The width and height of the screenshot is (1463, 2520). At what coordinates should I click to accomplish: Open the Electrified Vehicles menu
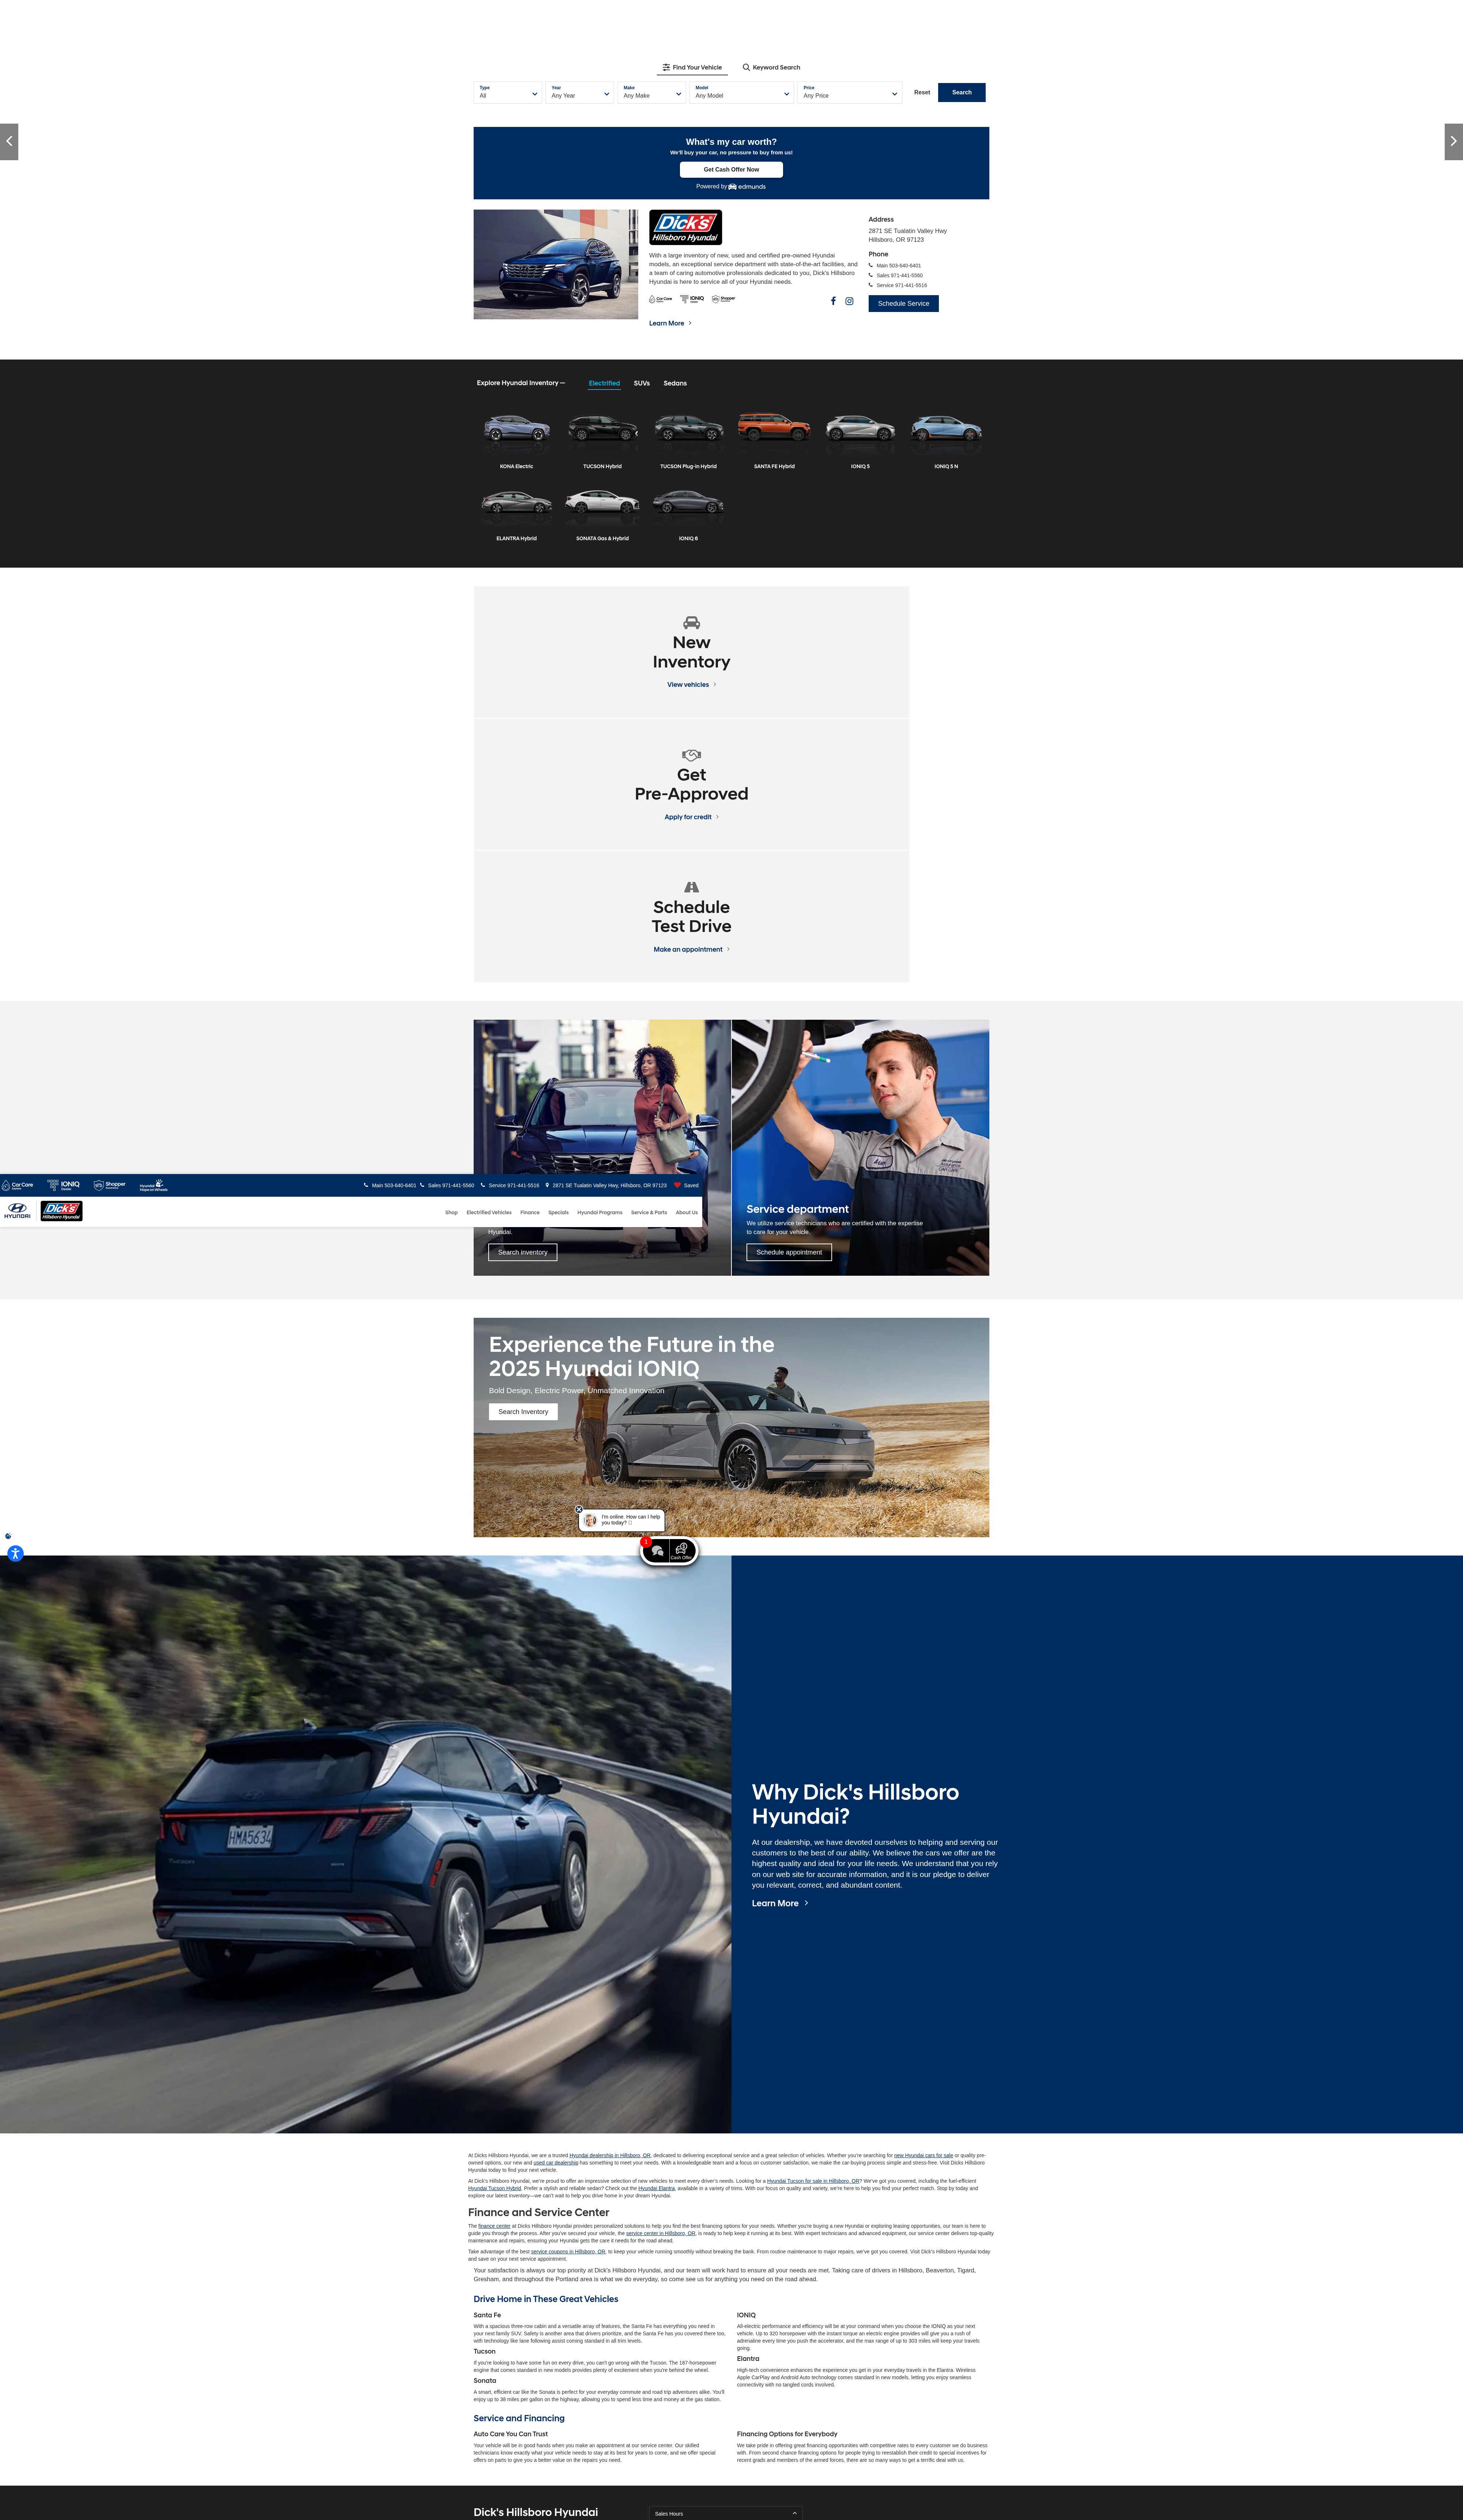click(489, 1212)
